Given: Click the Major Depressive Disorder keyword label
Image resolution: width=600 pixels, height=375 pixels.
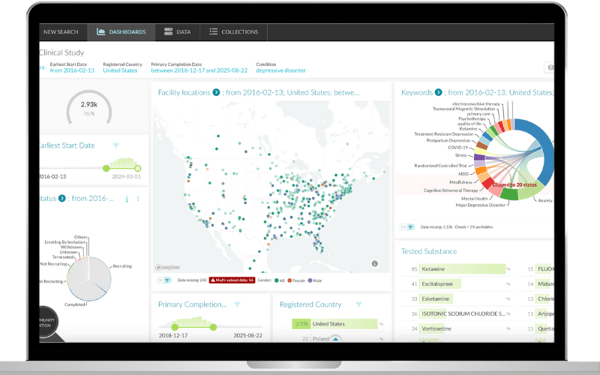Looking at the screenshot, I should (480, 205).
